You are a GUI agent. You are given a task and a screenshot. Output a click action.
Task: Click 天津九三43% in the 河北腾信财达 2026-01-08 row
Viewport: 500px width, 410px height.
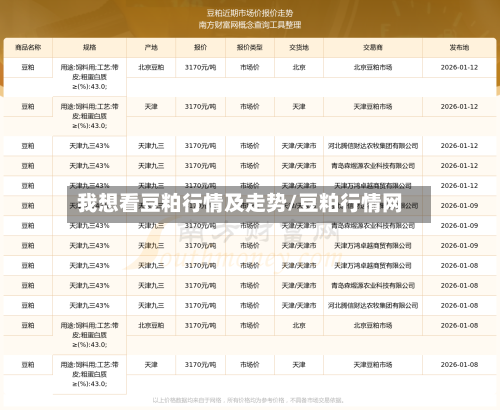pos(89,306)
